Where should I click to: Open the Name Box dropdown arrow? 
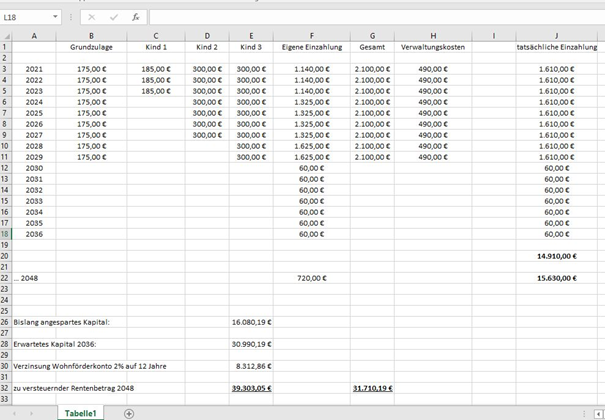pos(56,17)
